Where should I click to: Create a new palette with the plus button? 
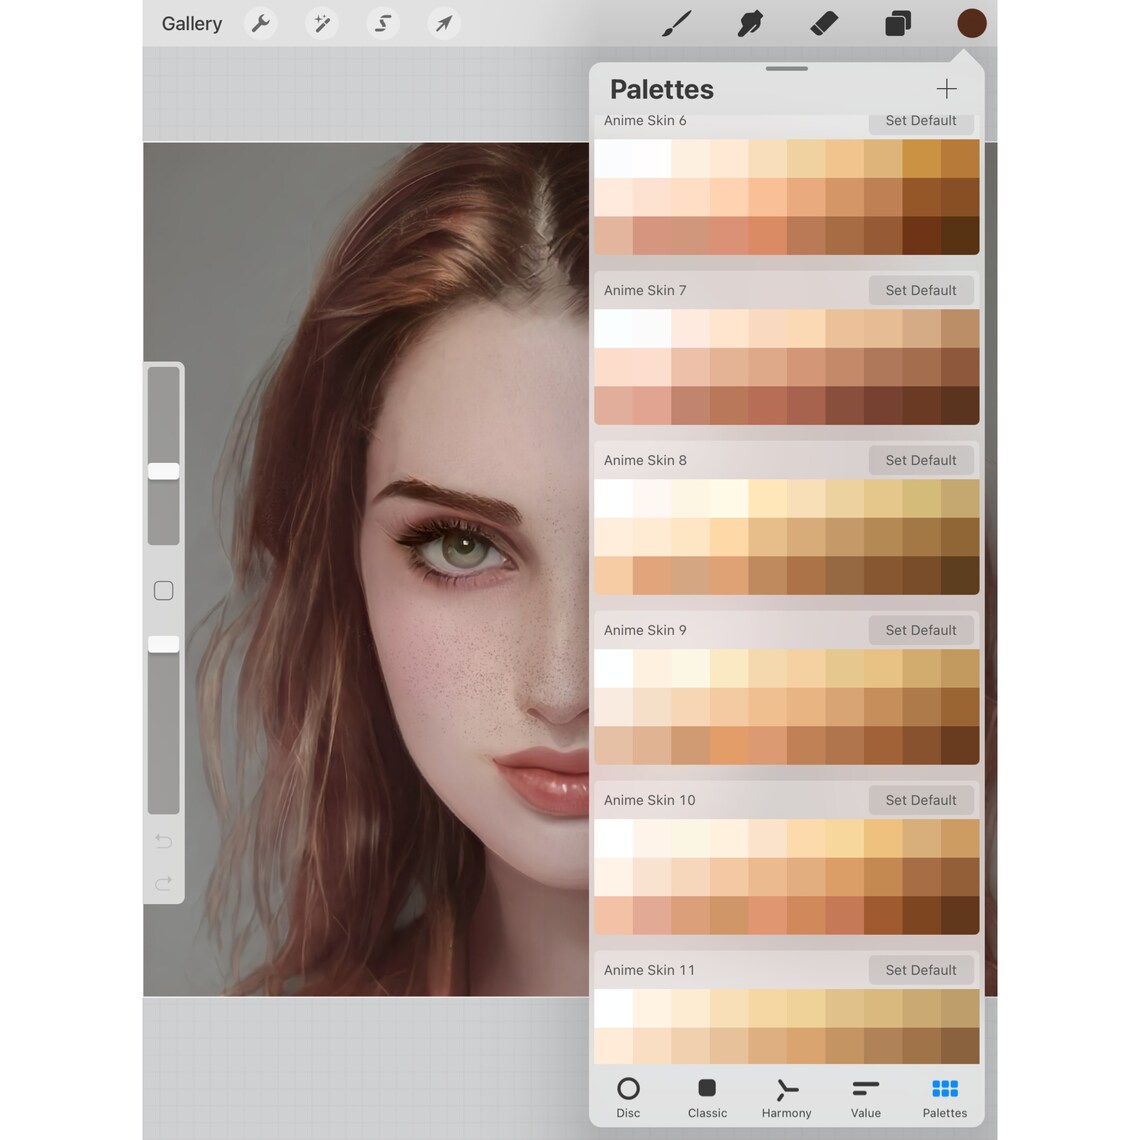click(x=946, y=89)
